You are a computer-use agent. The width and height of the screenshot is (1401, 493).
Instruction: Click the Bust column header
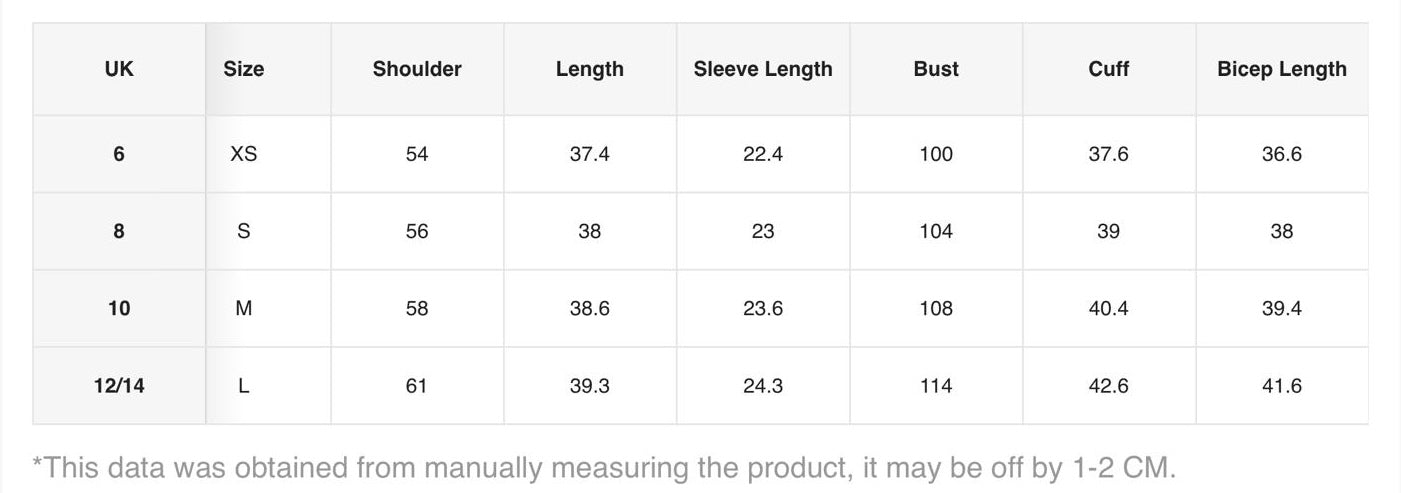(936, 69)
